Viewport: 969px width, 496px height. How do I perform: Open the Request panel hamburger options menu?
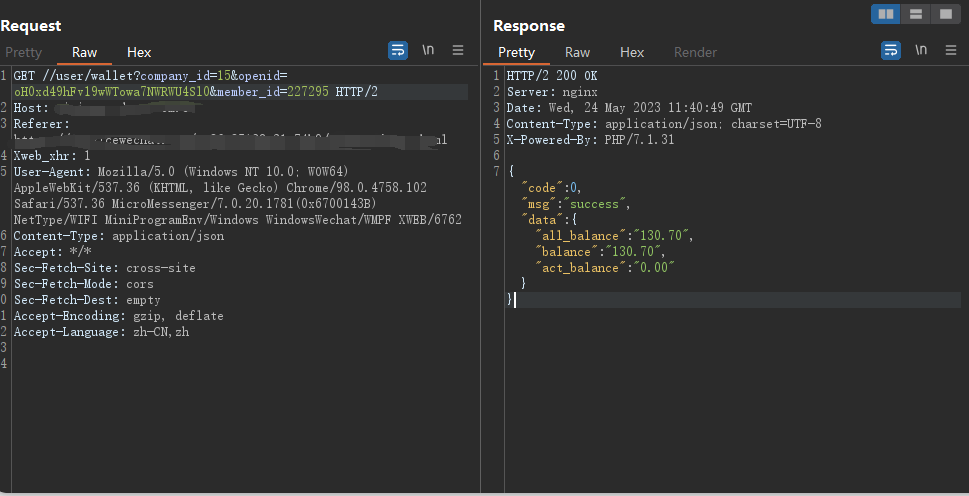(458, 50)
